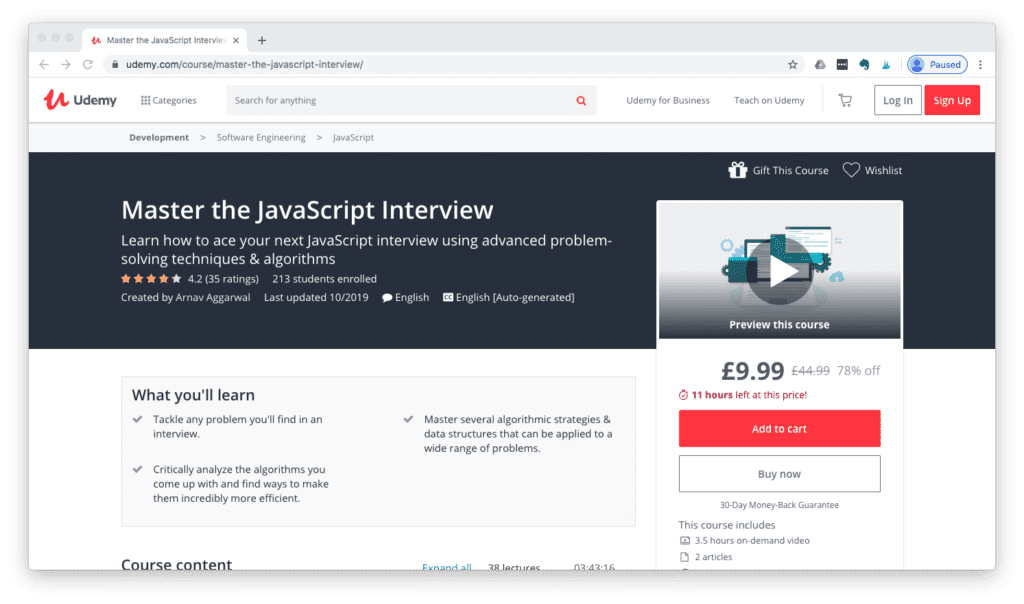The height and width of the screenshot is (604, 1024).
Task: Click the browser address bar URL
Action: (244, 65)
